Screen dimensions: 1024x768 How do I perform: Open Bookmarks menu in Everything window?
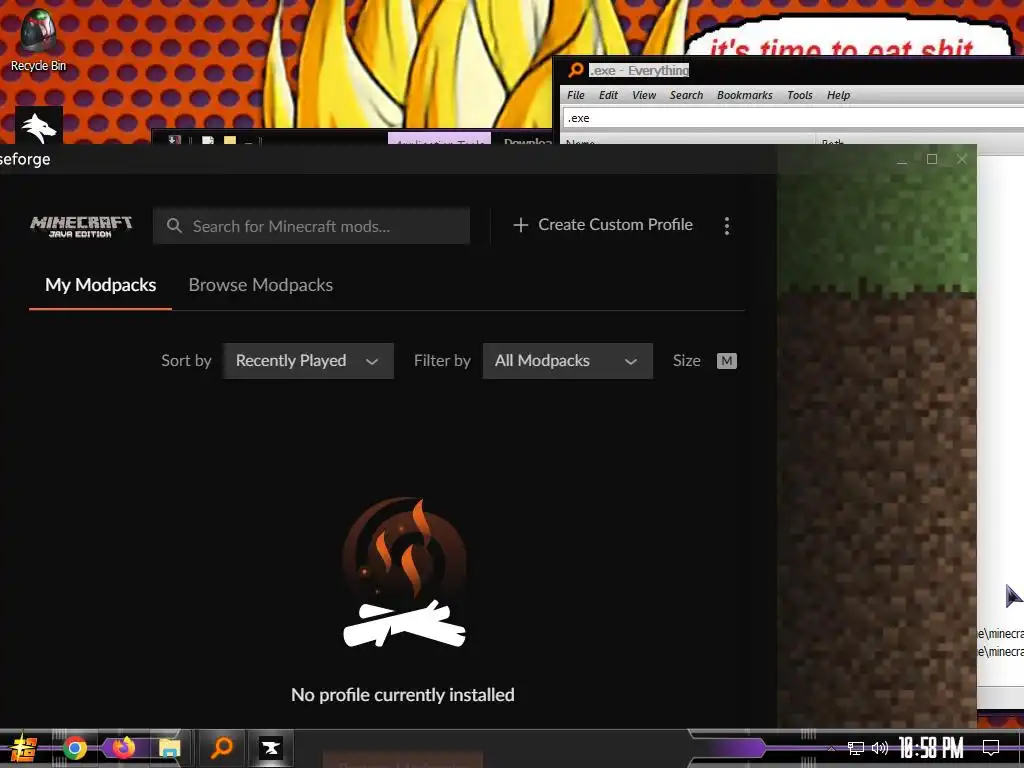744,95
